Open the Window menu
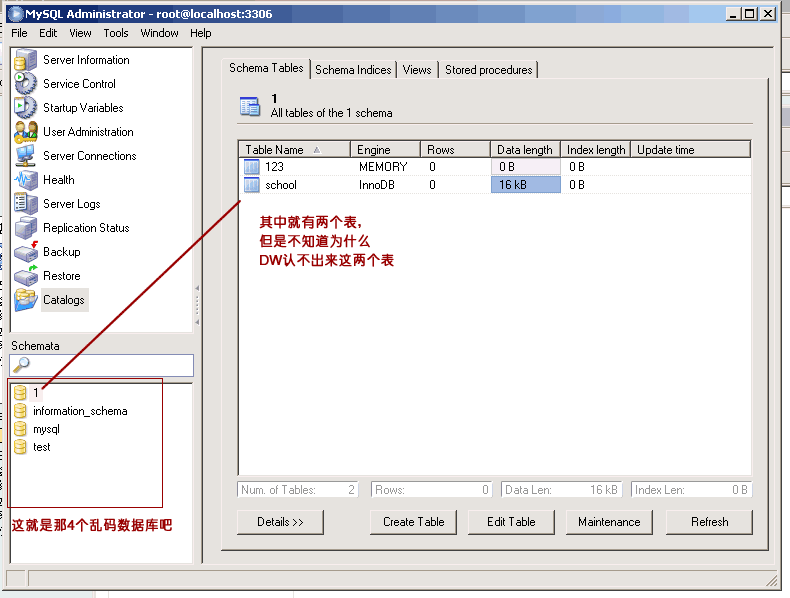790x598 pixels. point(159,33)
